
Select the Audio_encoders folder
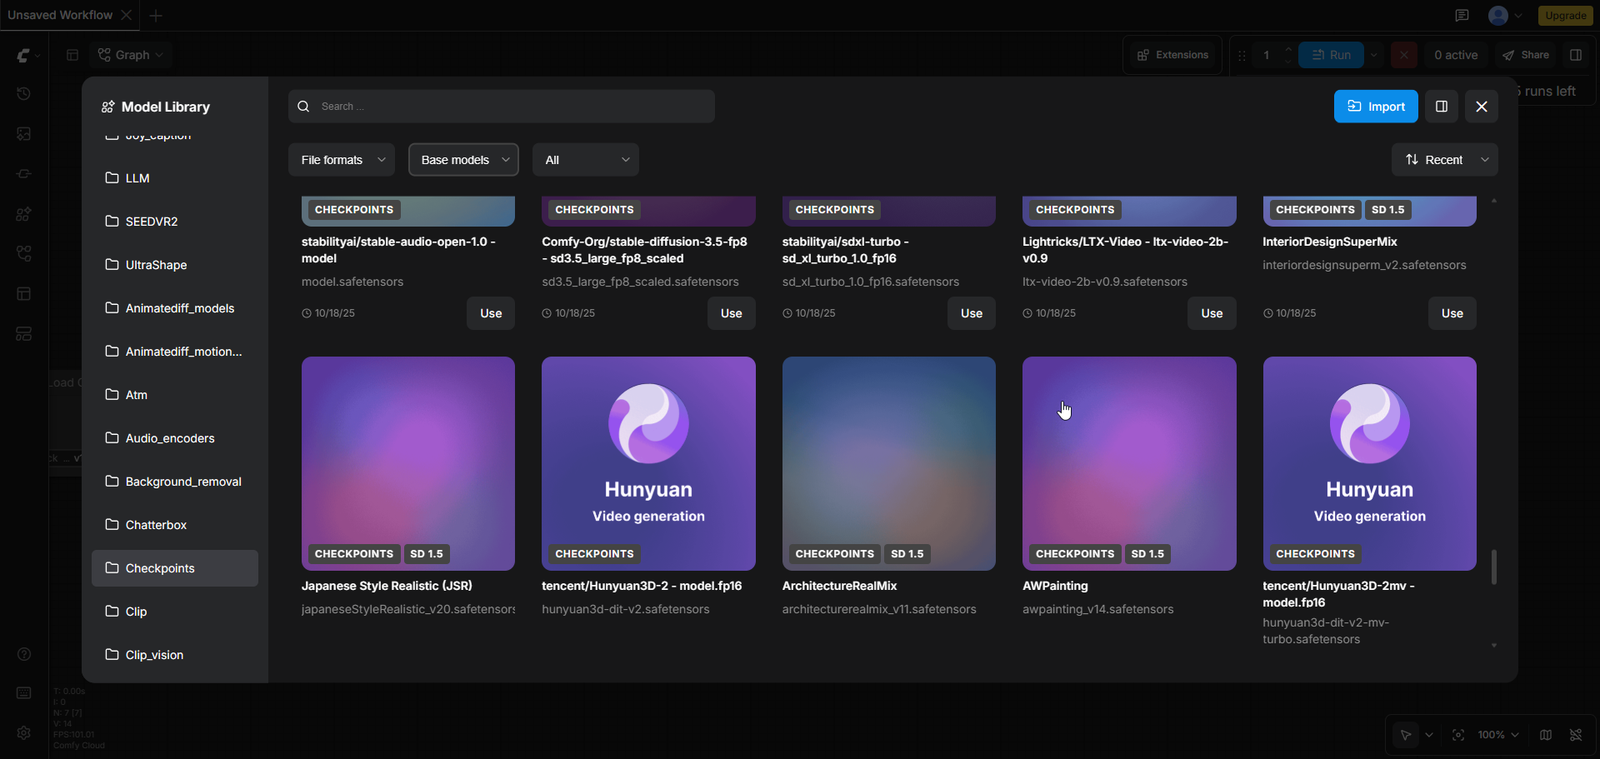coord(175,438)
